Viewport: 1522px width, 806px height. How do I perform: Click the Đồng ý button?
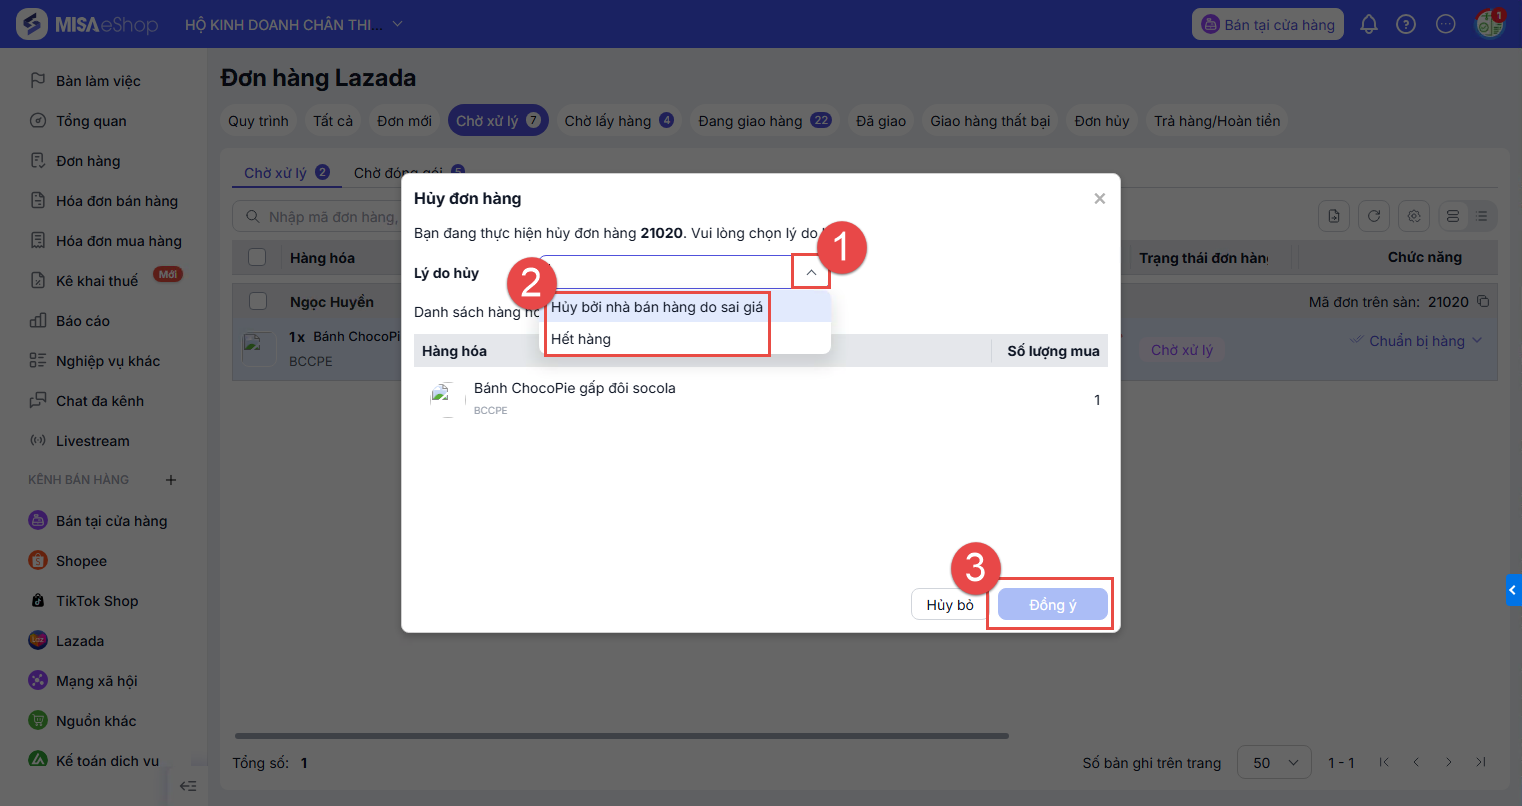(1052, 604)
